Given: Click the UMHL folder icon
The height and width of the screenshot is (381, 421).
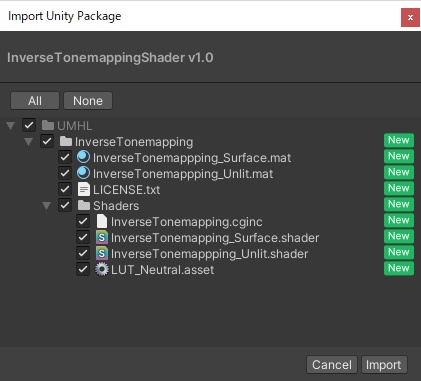Looking at the screenshot, I should tap(48, 125).
